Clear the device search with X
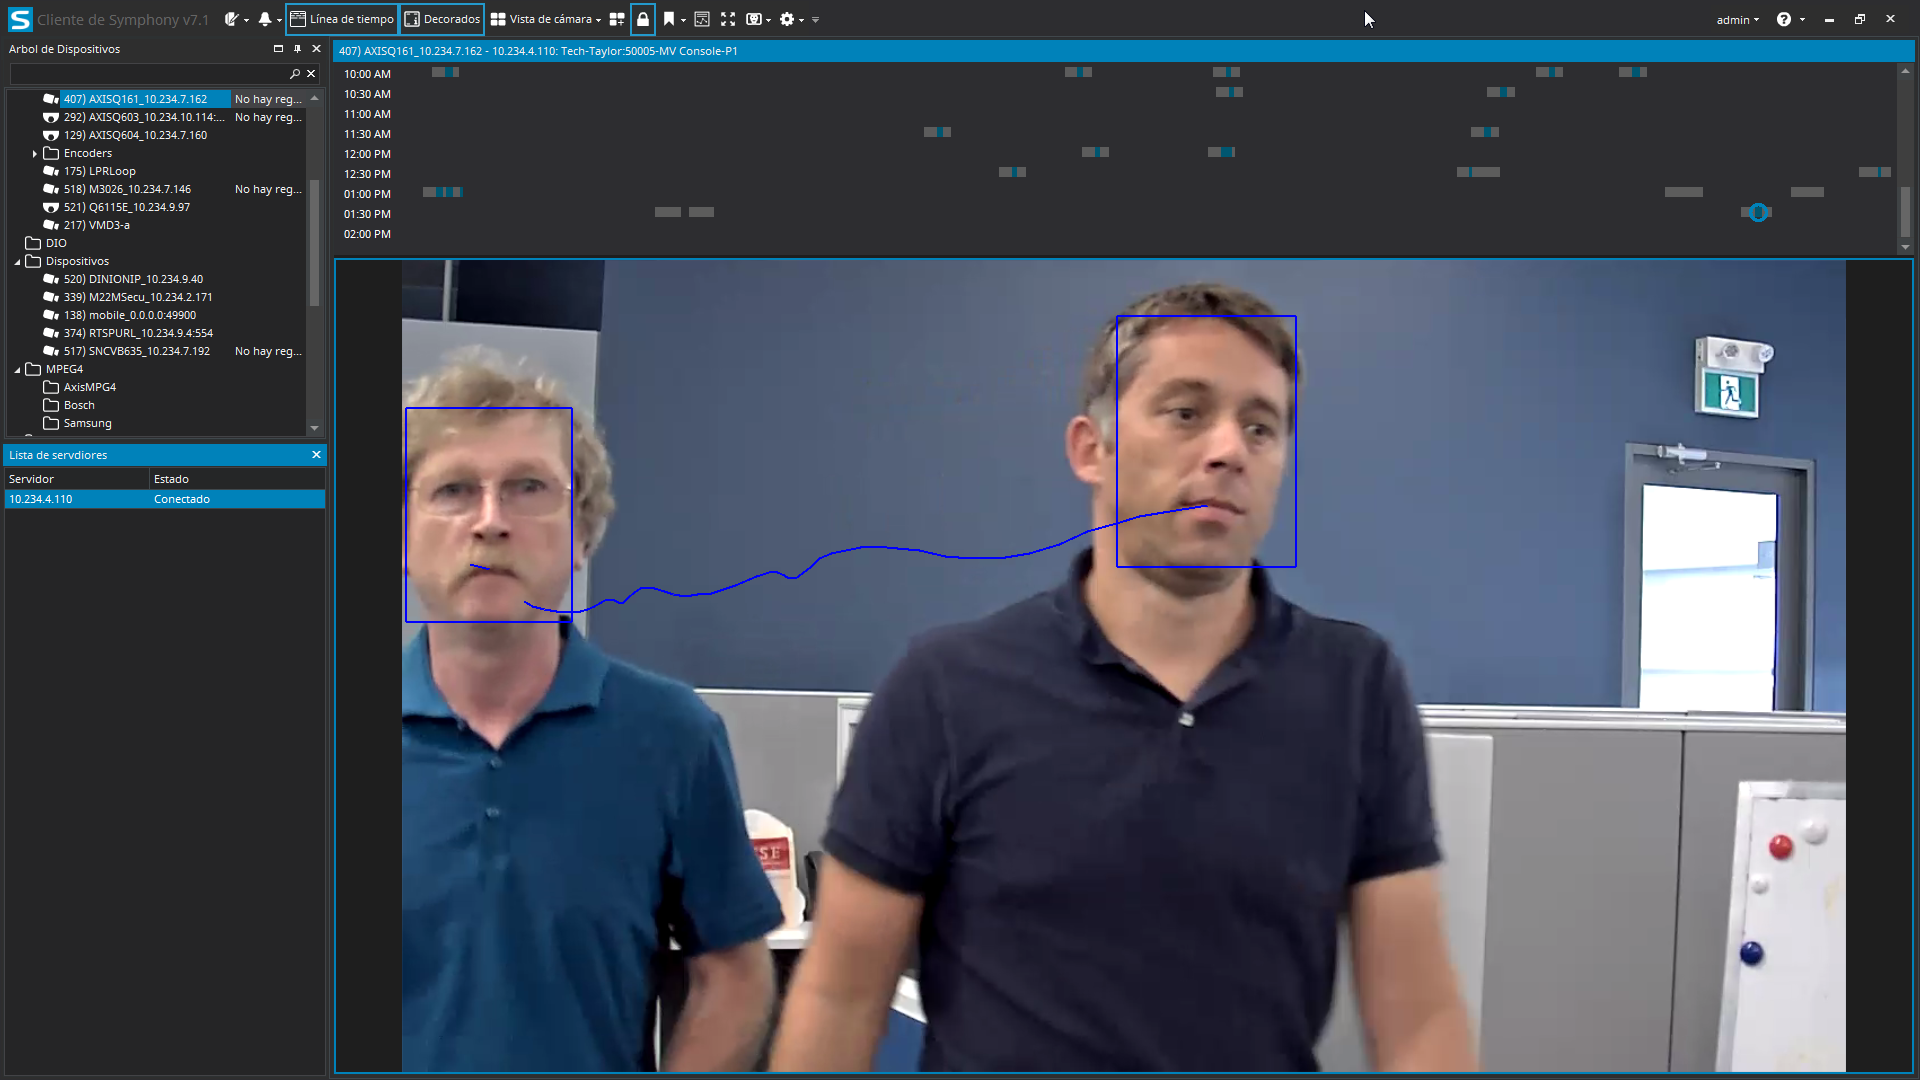1920x1080 pixels. click(x=311, y=74)
